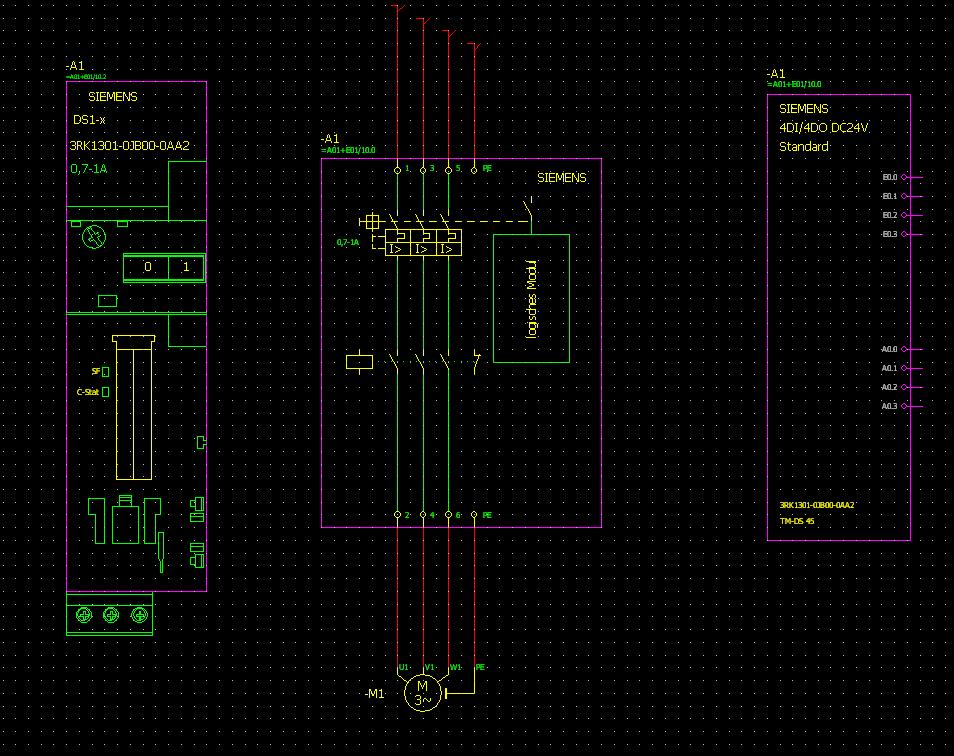The image size is (954, 756).
Task: Click the U1 motor connection label
Action: tap(403, 667)
